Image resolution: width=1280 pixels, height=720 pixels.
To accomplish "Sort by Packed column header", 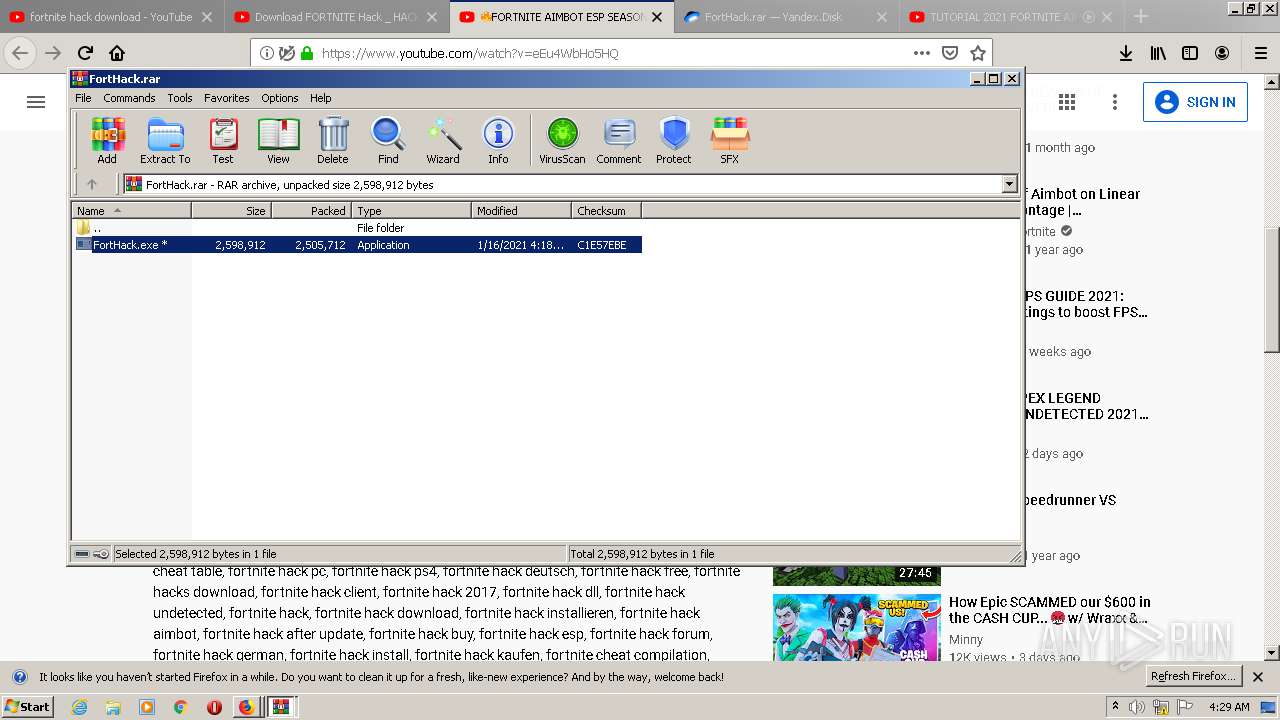I will click(311, 210).
